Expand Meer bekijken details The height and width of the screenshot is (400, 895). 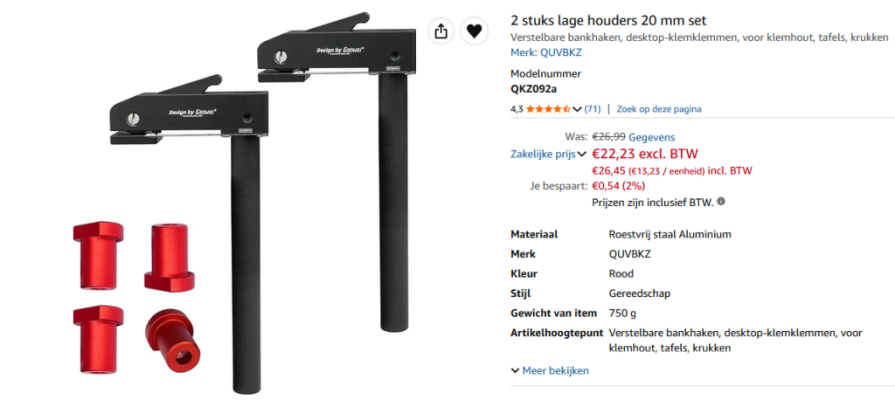pos(550,371)
